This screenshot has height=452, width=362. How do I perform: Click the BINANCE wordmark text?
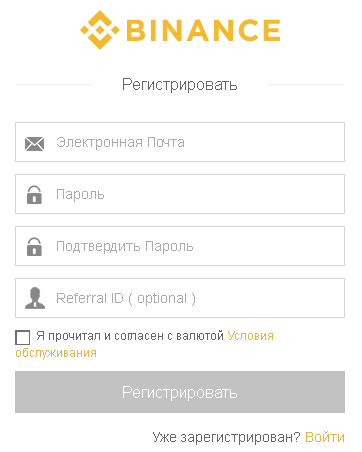tap(203, 30)
